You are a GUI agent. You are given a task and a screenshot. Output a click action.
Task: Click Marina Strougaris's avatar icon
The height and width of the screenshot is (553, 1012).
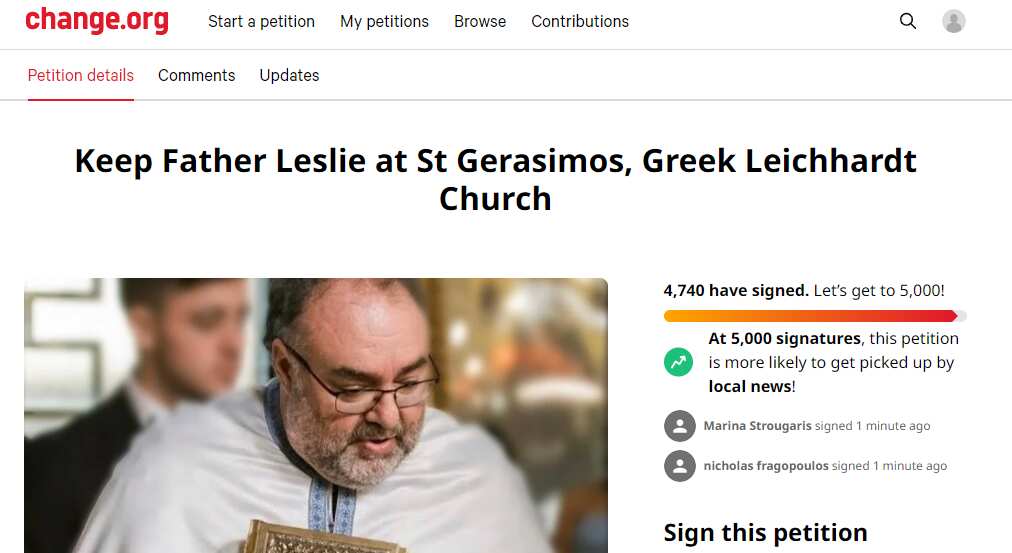click(x=680, y=426)
